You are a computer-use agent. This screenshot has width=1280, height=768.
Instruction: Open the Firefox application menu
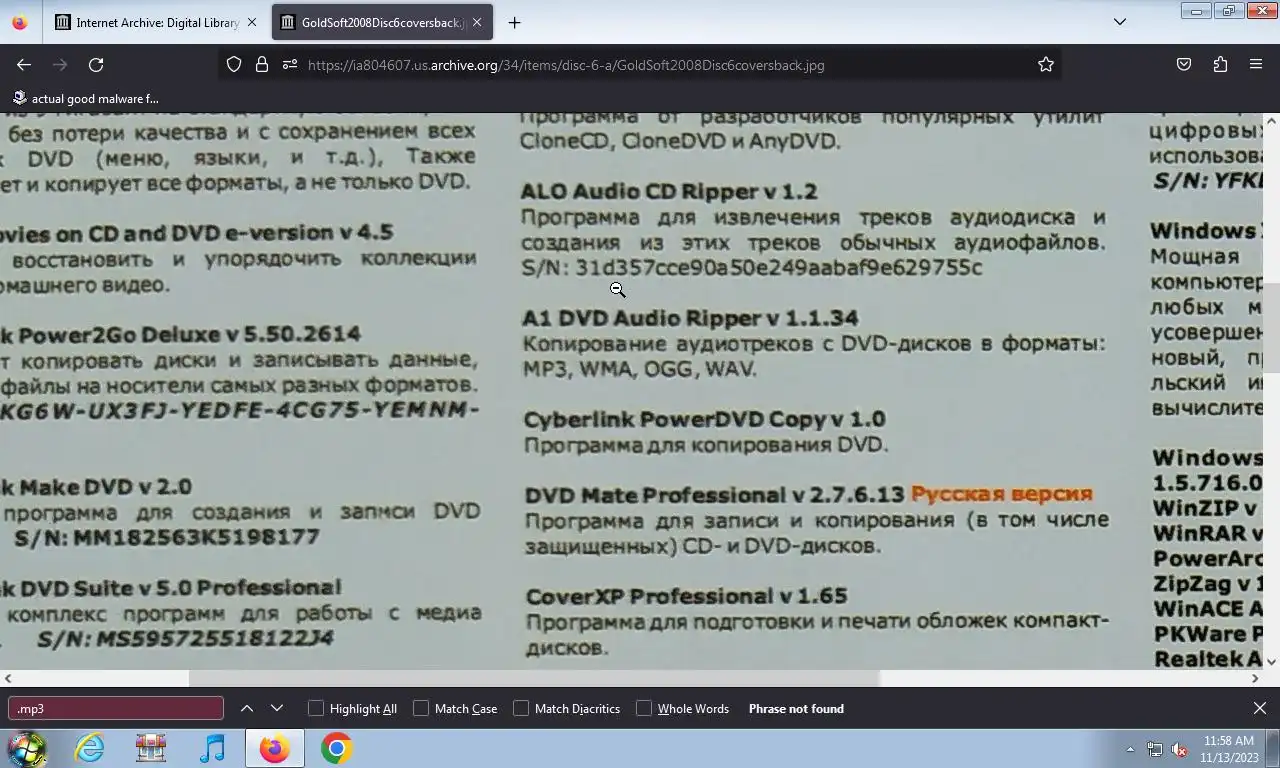click(x=1256, y=65)
